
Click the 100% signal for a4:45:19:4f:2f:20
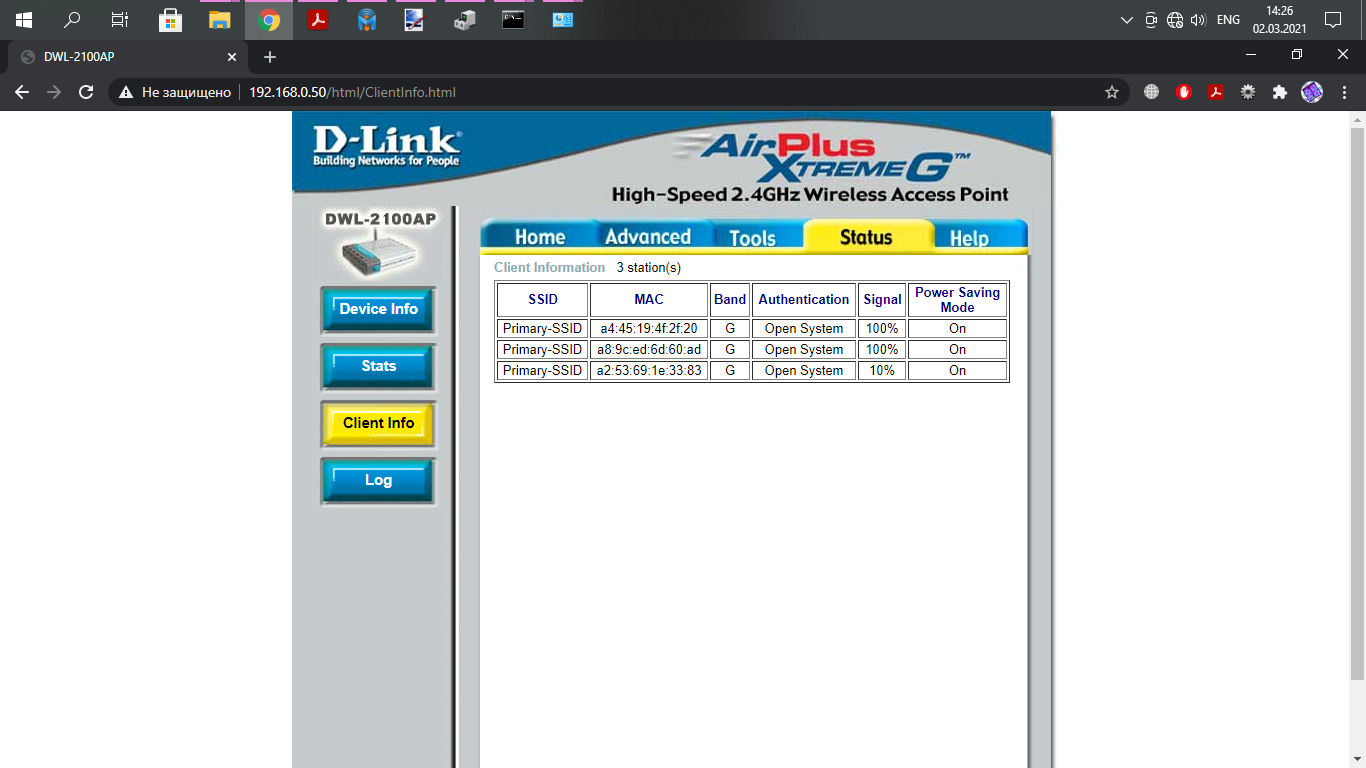[x=882, y=328]
